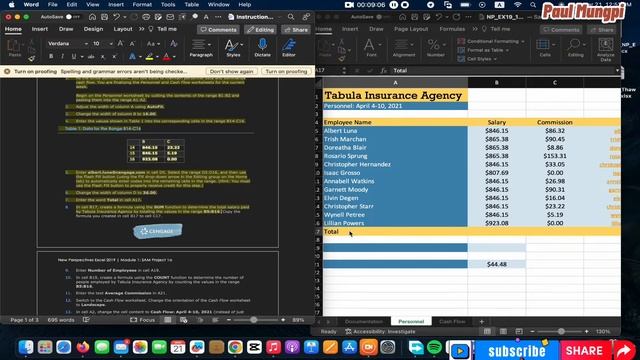The image size is (640, 360).
Task: Open Word's share-people icon in the title bar
Action: [x=306, y=17]
